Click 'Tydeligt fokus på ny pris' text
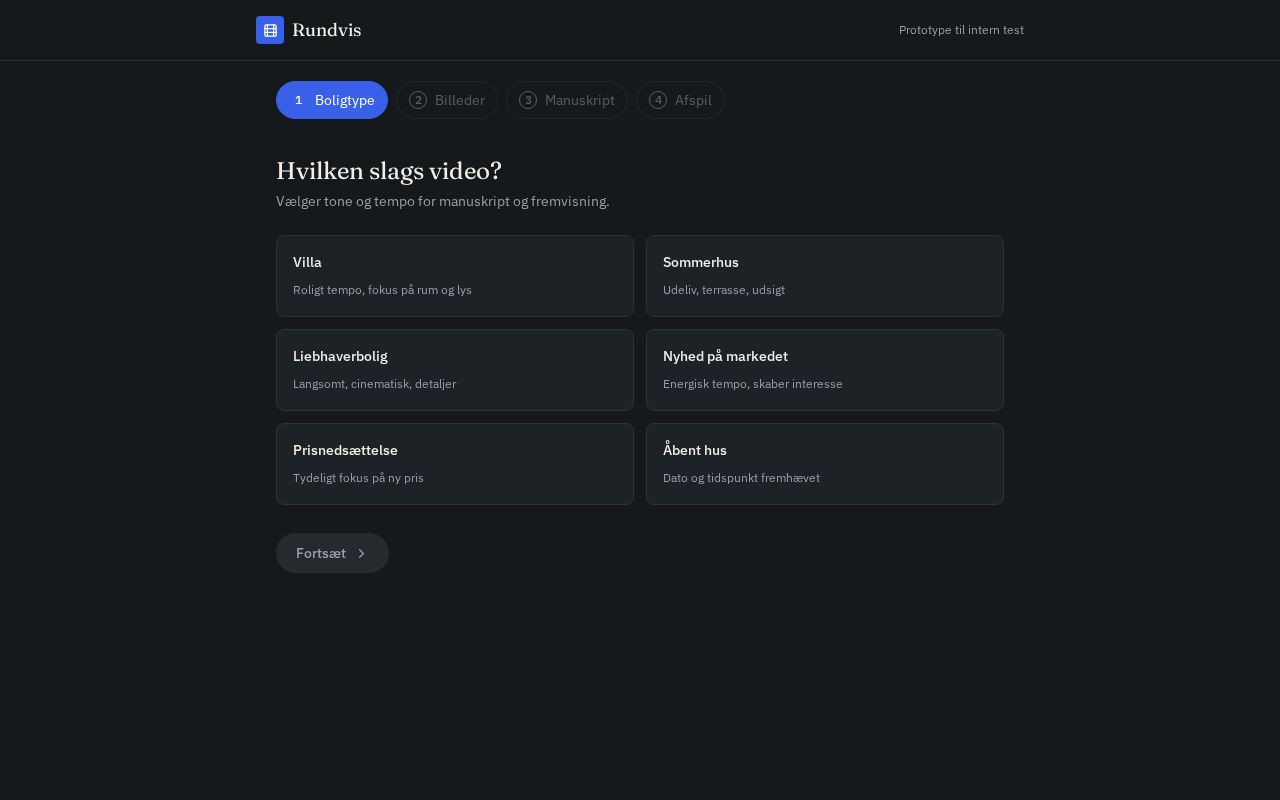This screenshot has width=1280, height=800. 358,478
